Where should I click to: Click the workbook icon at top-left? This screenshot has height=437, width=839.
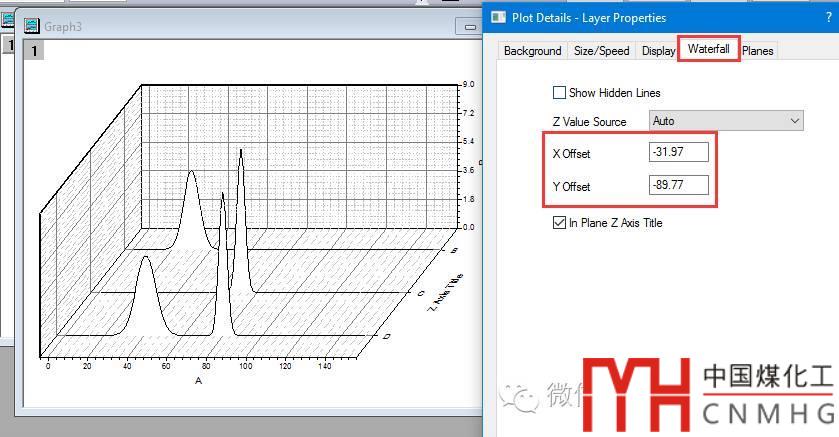pyautogui.click(x=7, y=20)
